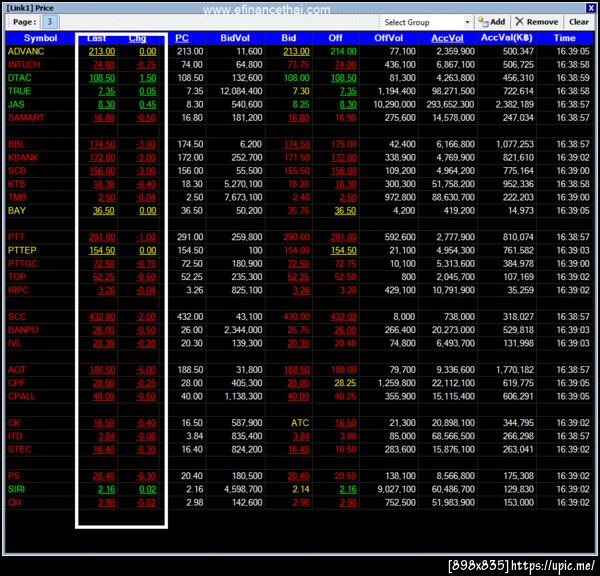This screenshot has width=600, height=576.
Task: Click CPF offer price 28.25
Action: (345, 383)
